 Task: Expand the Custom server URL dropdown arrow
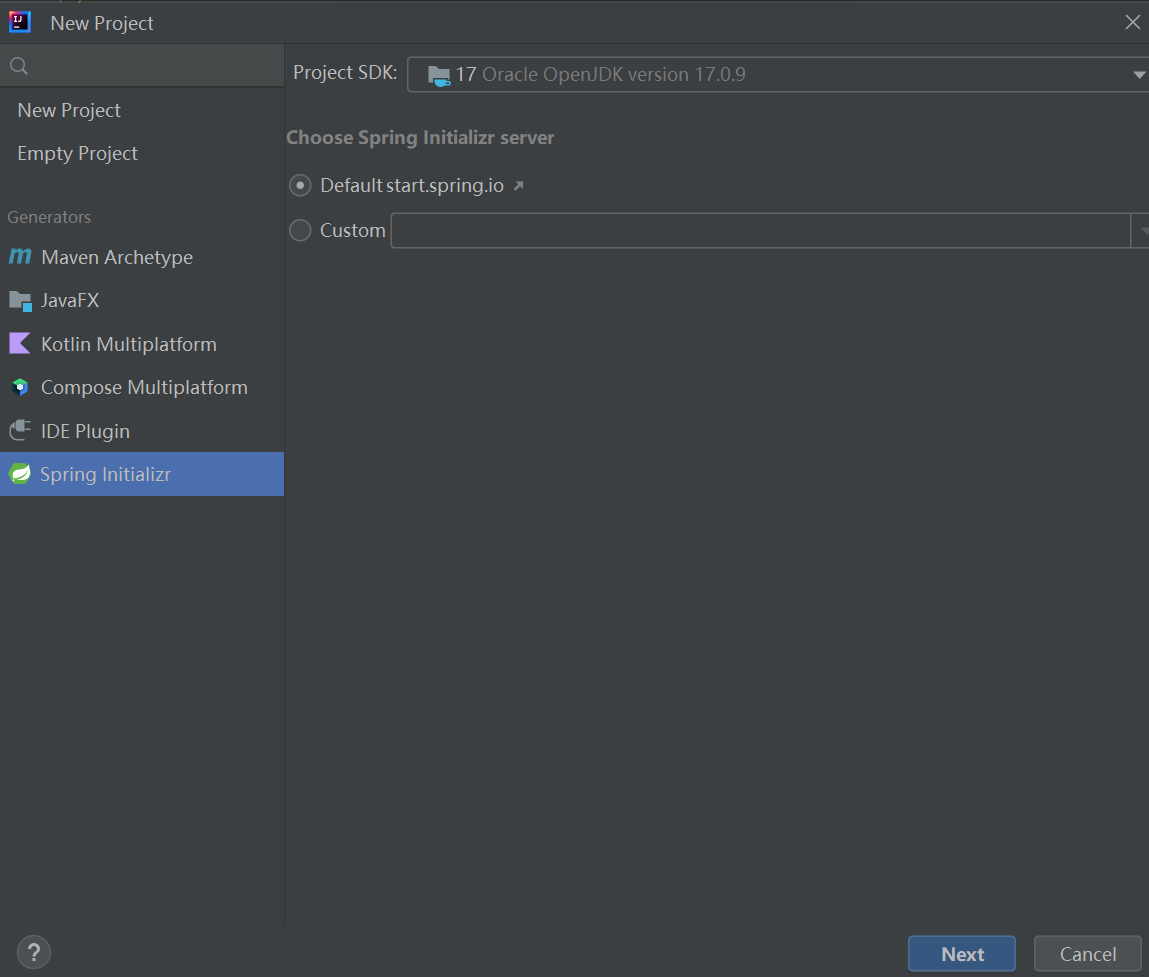(1141, 231)
